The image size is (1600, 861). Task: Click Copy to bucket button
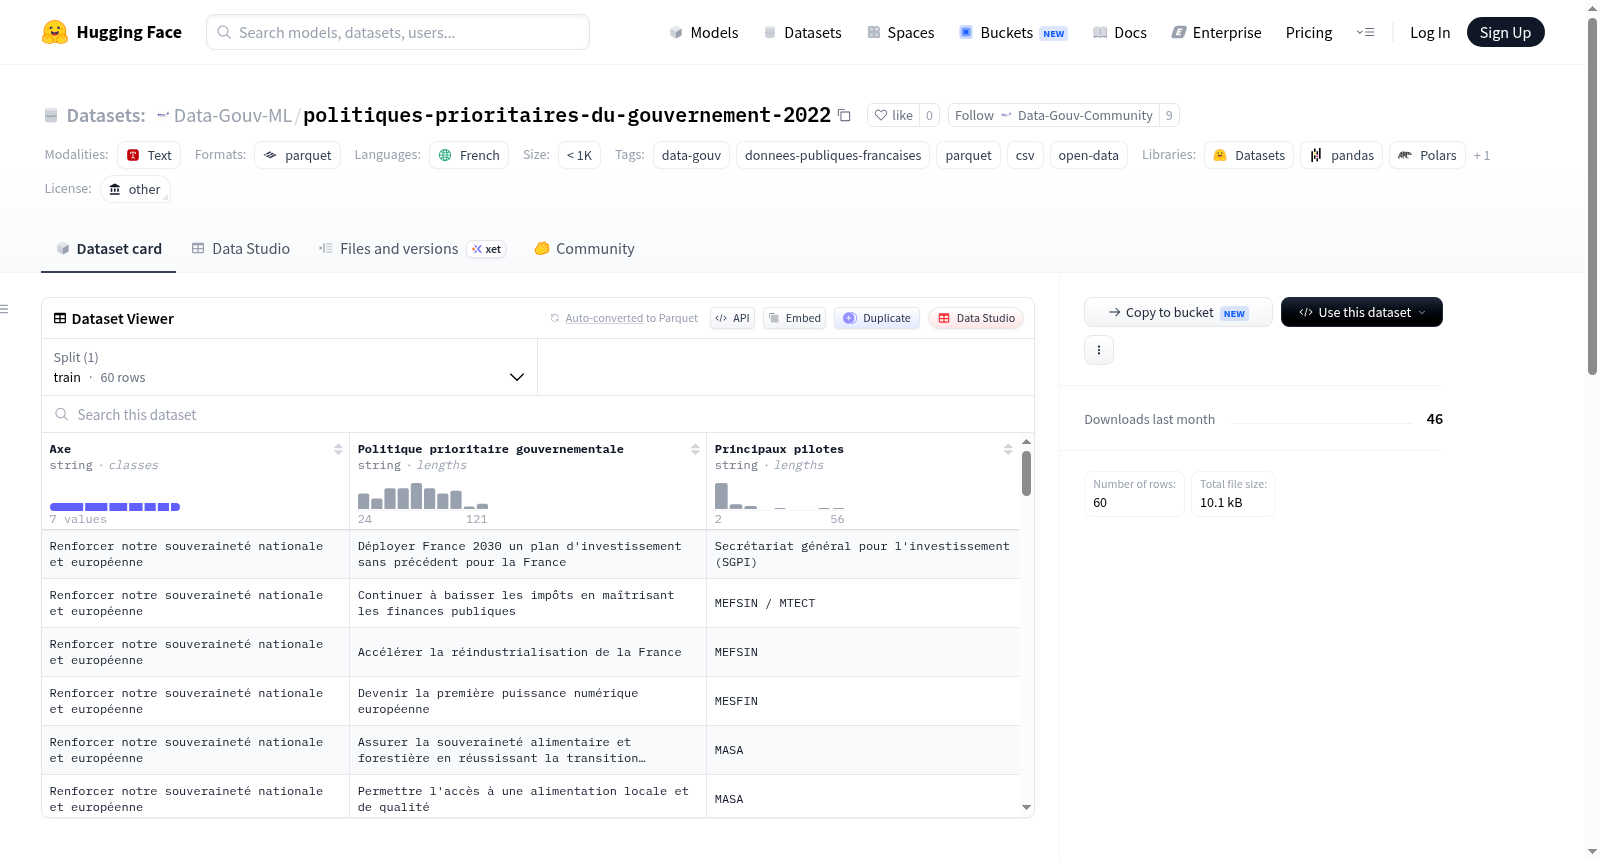(x=1178, y=312)
